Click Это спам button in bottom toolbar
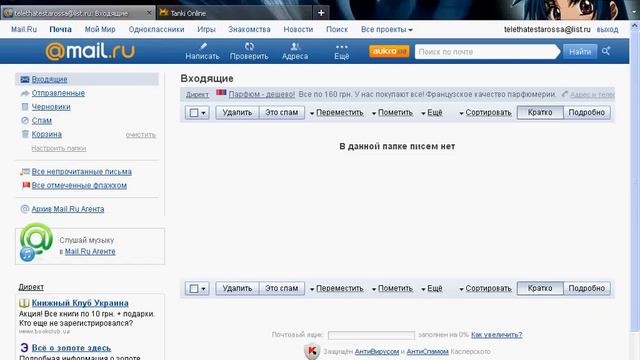Screen dimensions: 640x360 click(x=282, y=288)
